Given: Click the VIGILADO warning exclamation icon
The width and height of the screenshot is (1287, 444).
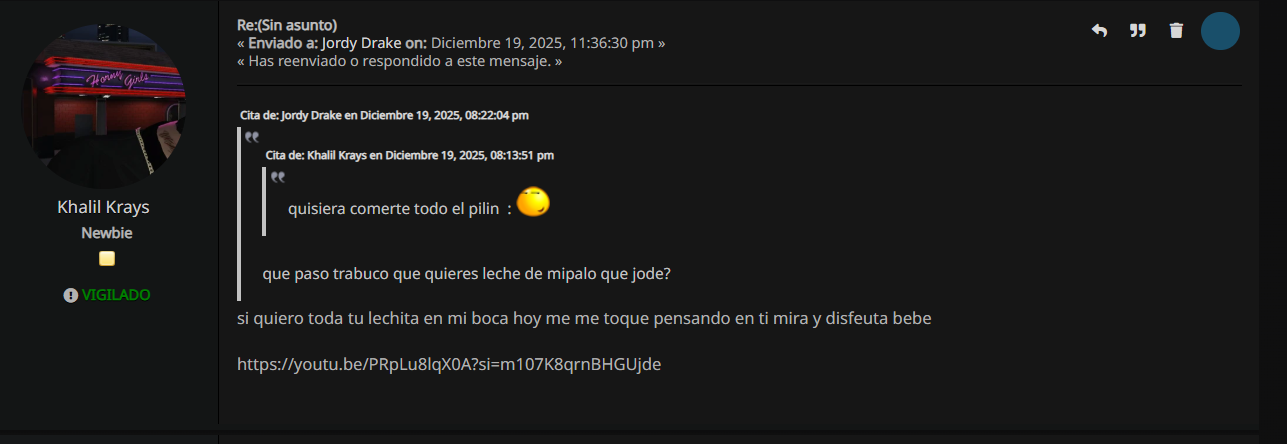Looking at the screenshot, I should 71,295.
